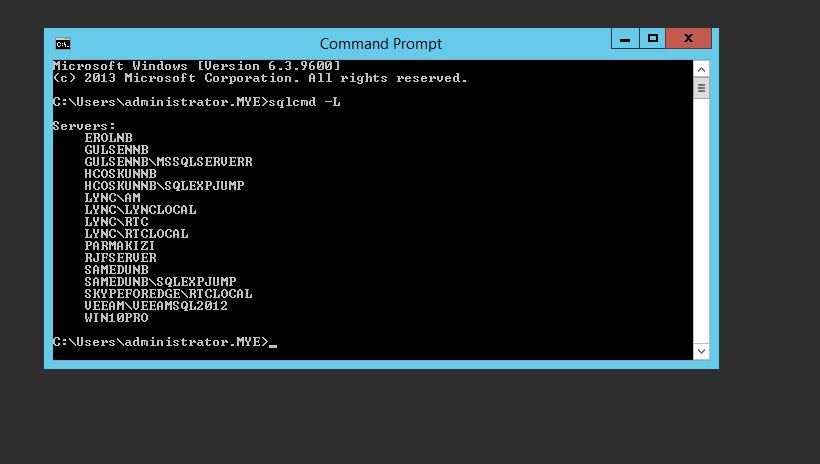Viewport: 820px width, 464px height.
Task: Click the VEEAM\VEEAMSQL2012 server entry
Action: tap(156, 306)
